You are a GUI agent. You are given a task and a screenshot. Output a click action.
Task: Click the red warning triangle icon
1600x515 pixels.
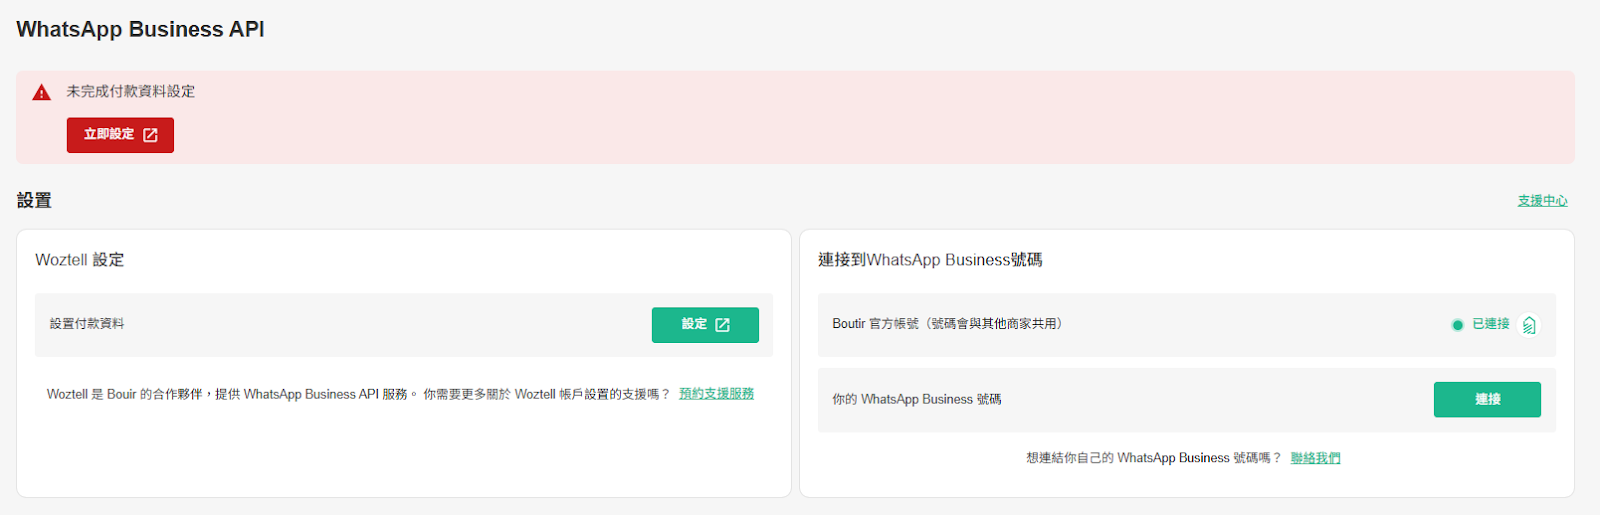coord(41,93)
